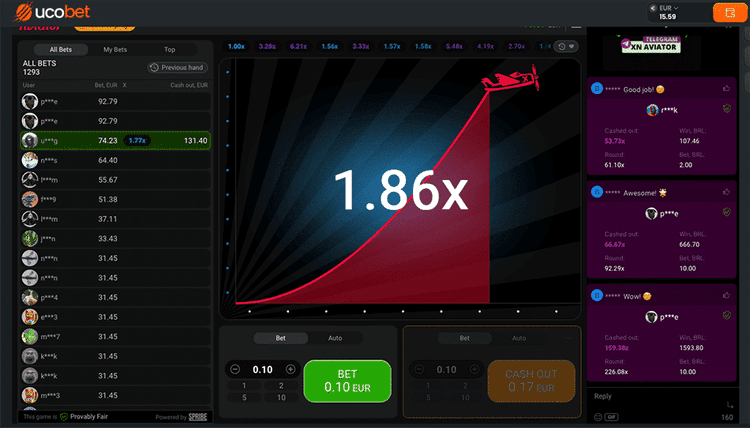Open the round history dropdown
The height and width of the screenshot is (428, 750).
(x=566, y=46)
